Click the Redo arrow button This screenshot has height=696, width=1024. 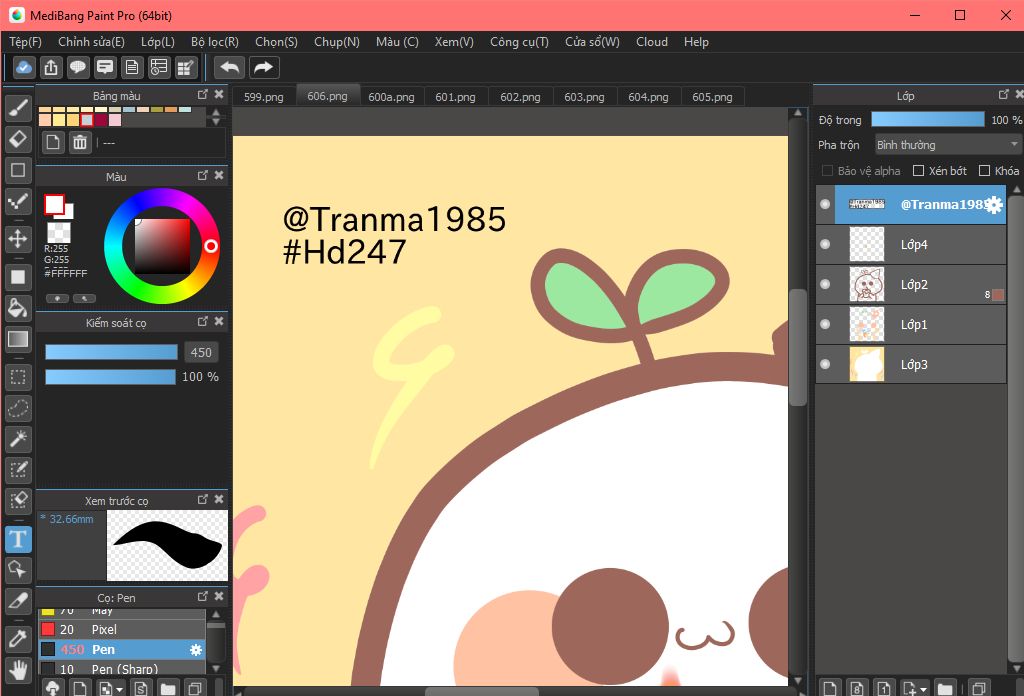(x=263, y=67)
